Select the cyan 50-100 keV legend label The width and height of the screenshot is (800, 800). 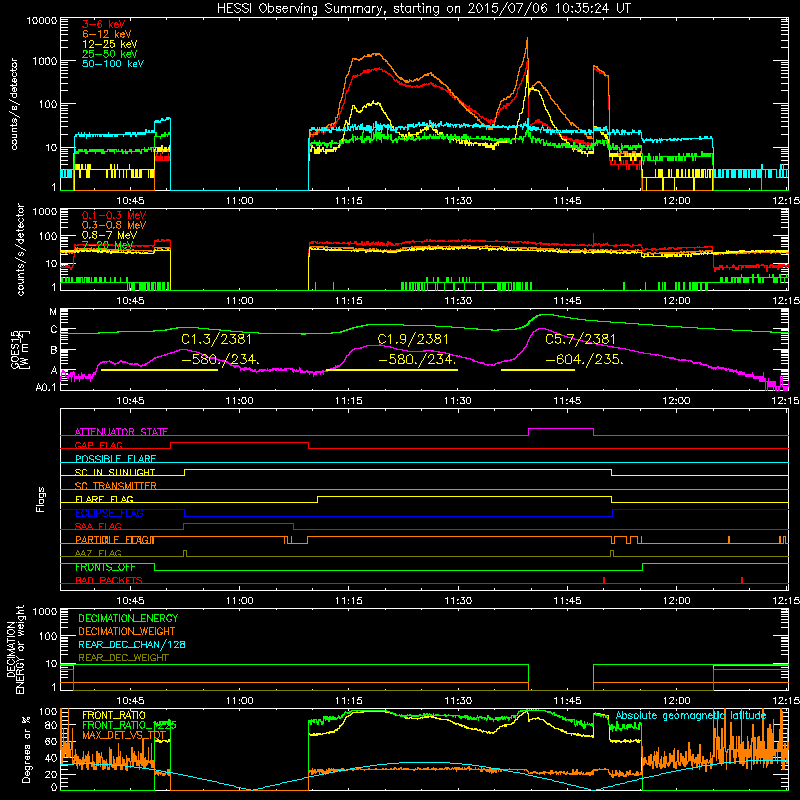113,64
